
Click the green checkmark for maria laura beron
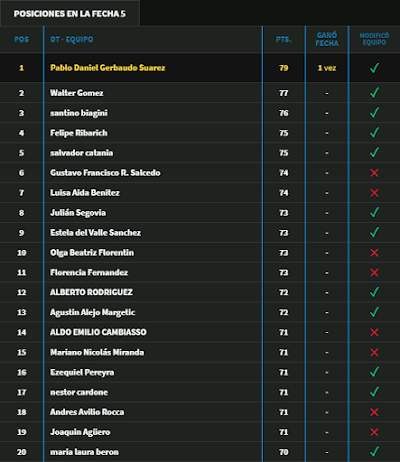[x=374, y=451]
